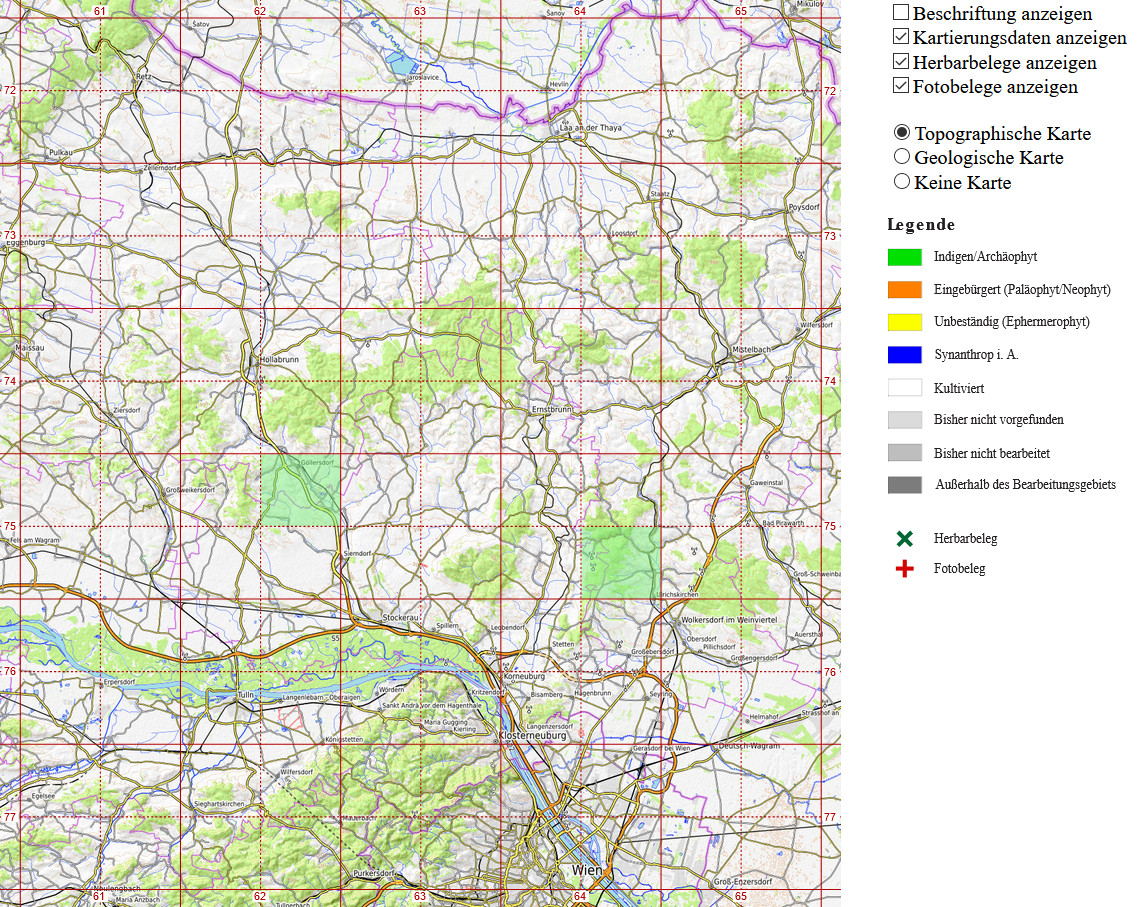The height and width of the screenshot is (907, 1140).
Task: Click the green Indigen/Archäophyt swatch
Action: click(x=904, y=257)
